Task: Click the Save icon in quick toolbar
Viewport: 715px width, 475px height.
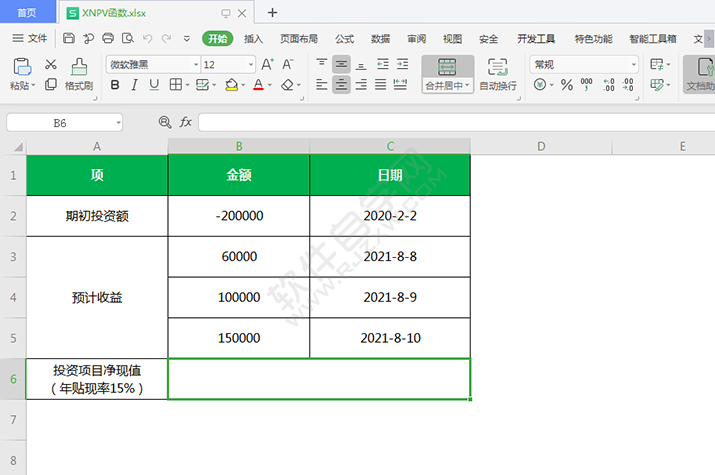Action: (x=69, y=38)
